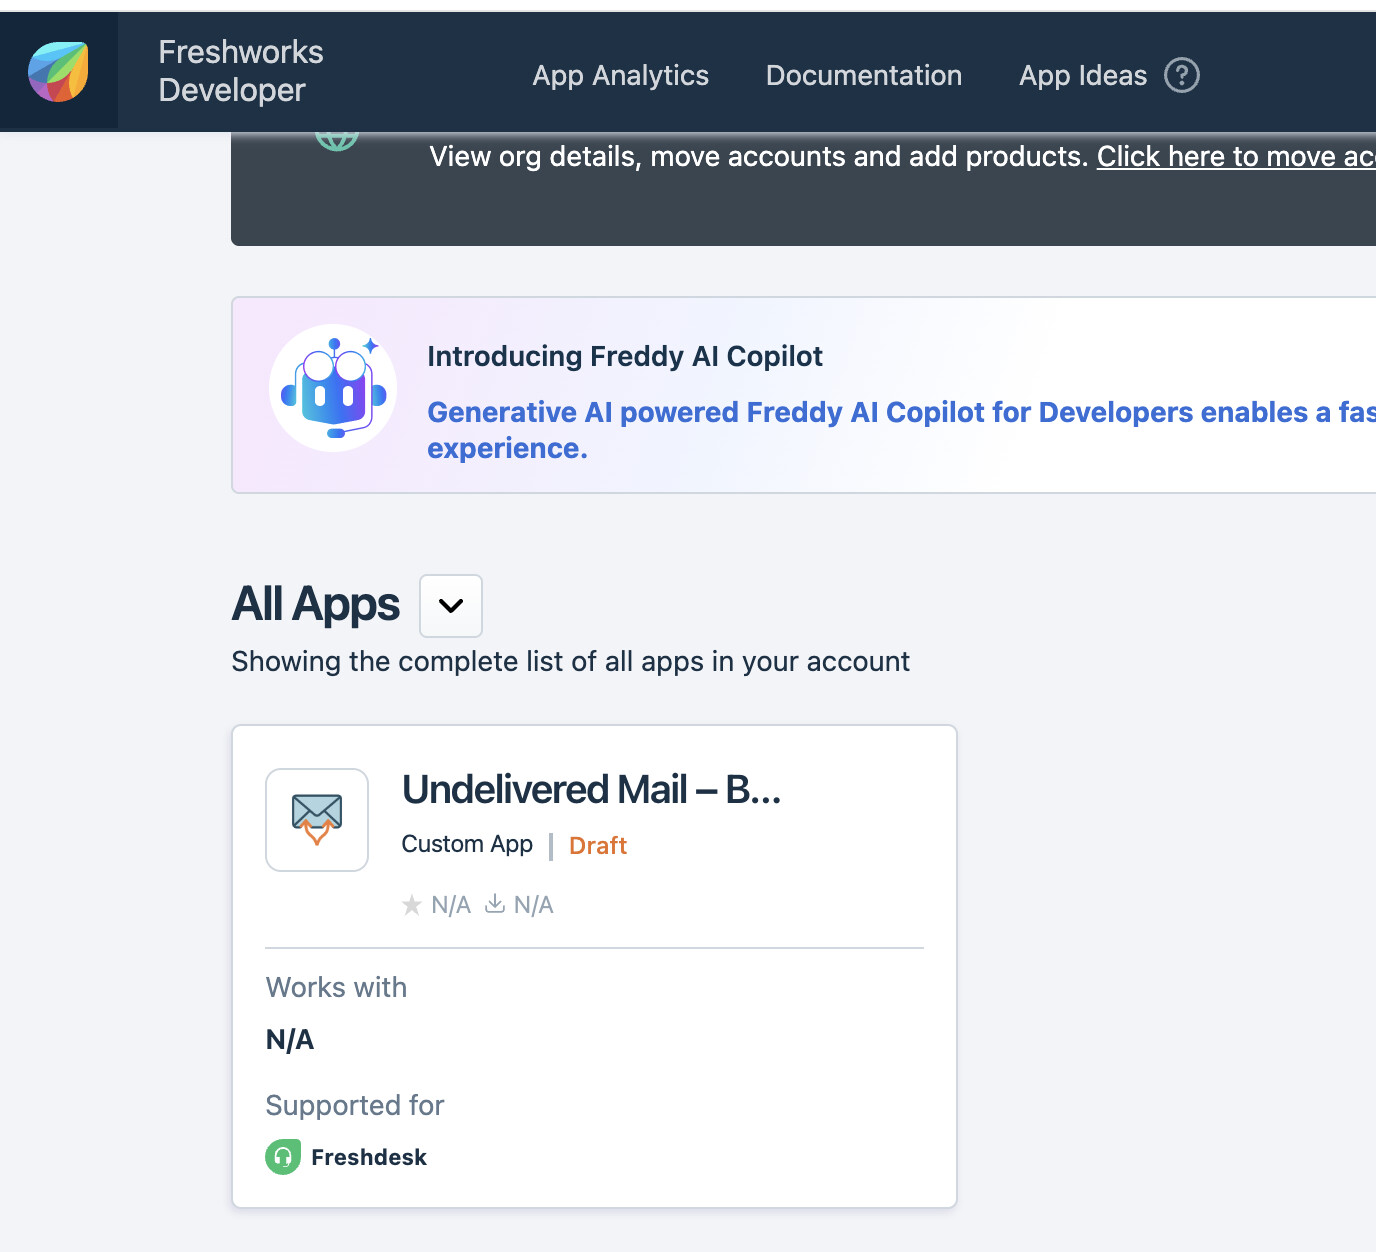Open the App Analytics menu item
Screen dimensions: 1376x1252
click(x=620, y=75)
